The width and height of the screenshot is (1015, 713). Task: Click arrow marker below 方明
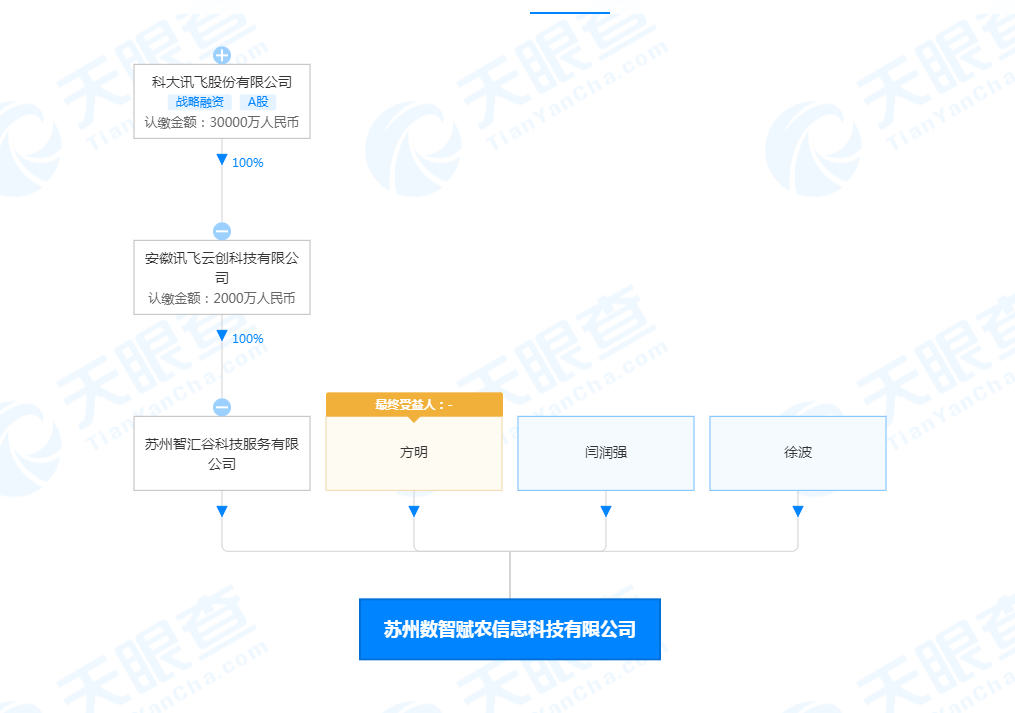(414, 512)
